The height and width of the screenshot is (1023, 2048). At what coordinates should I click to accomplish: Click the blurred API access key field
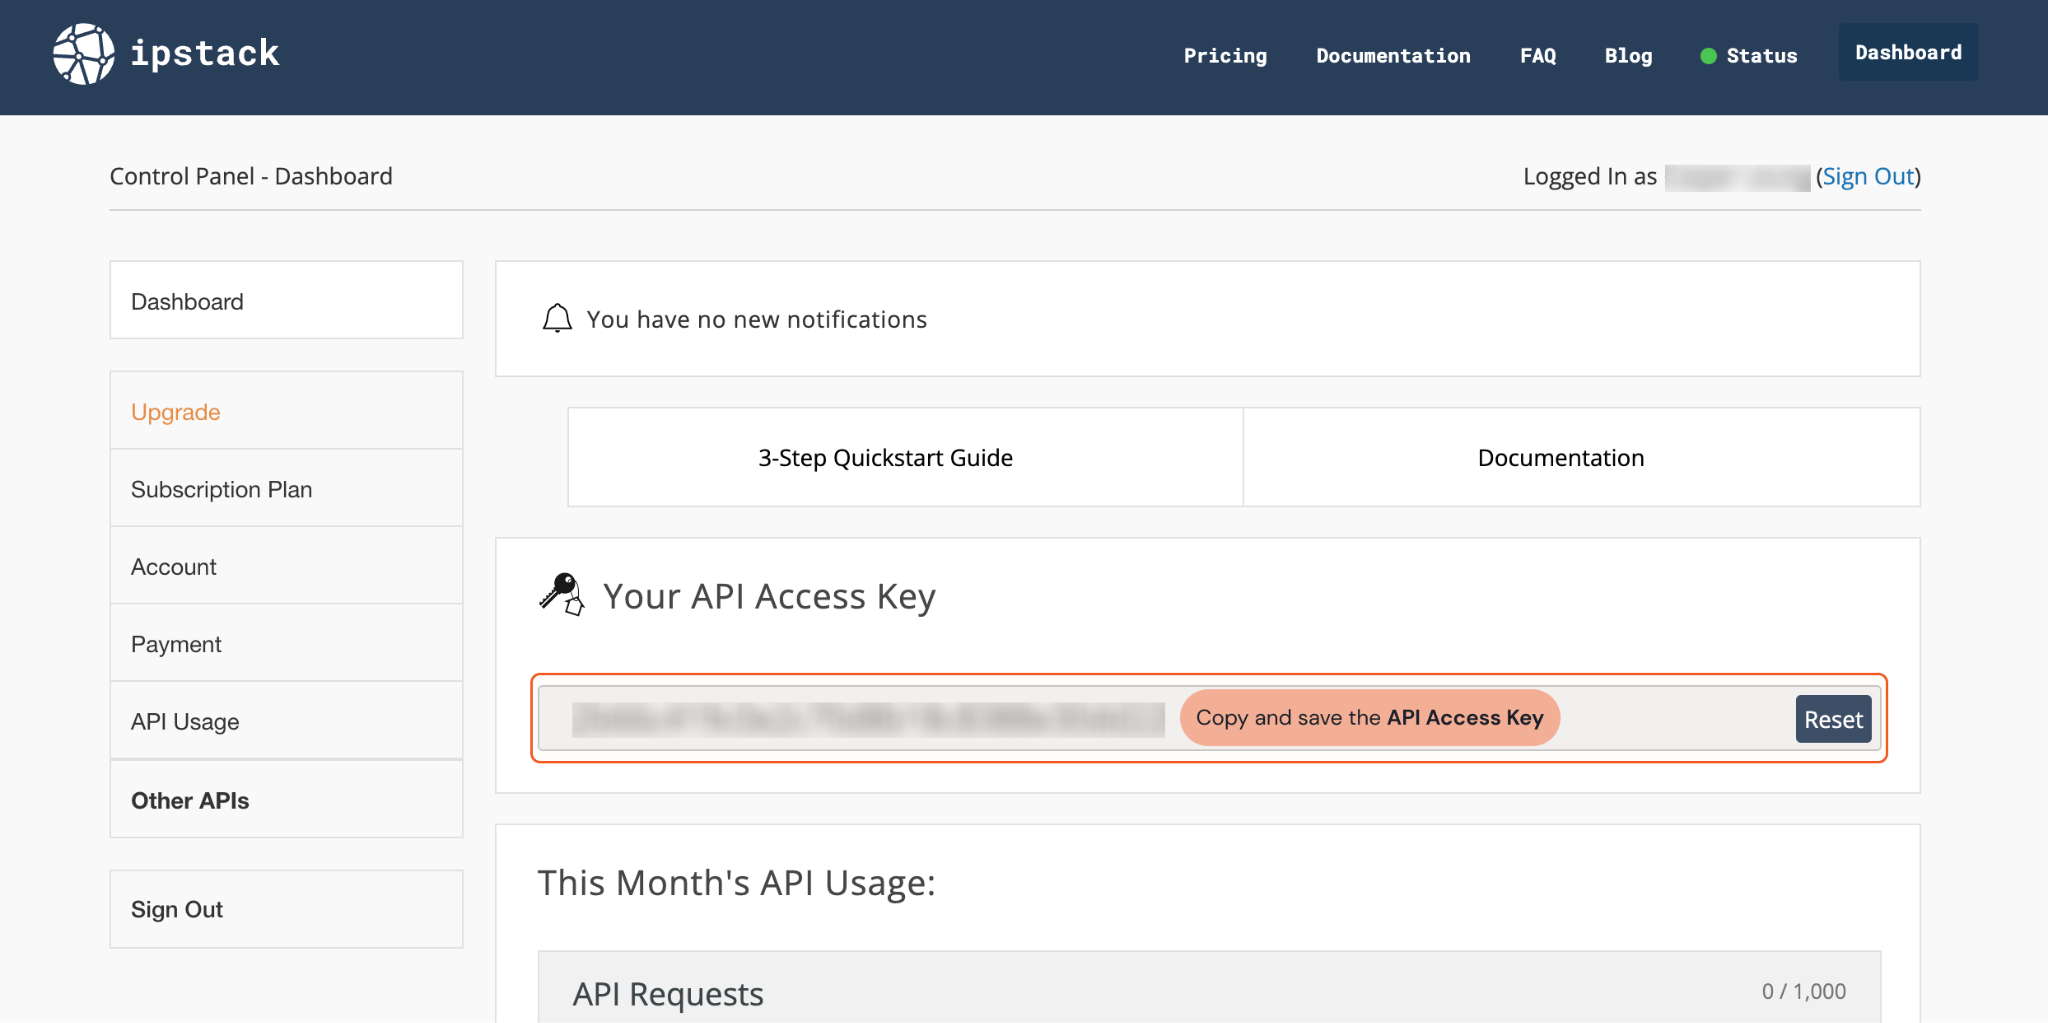pyautogui.click(x=867, y=719)
